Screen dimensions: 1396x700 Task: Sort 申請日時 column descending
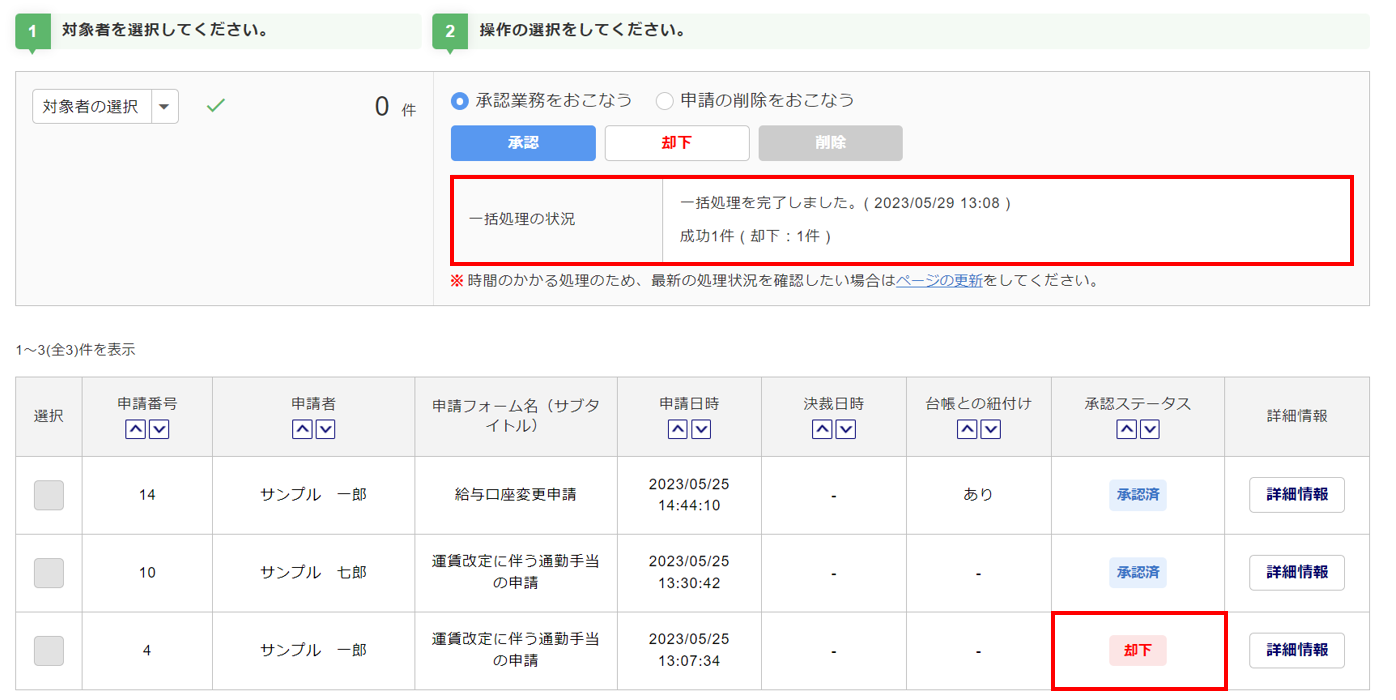(701, 429)
